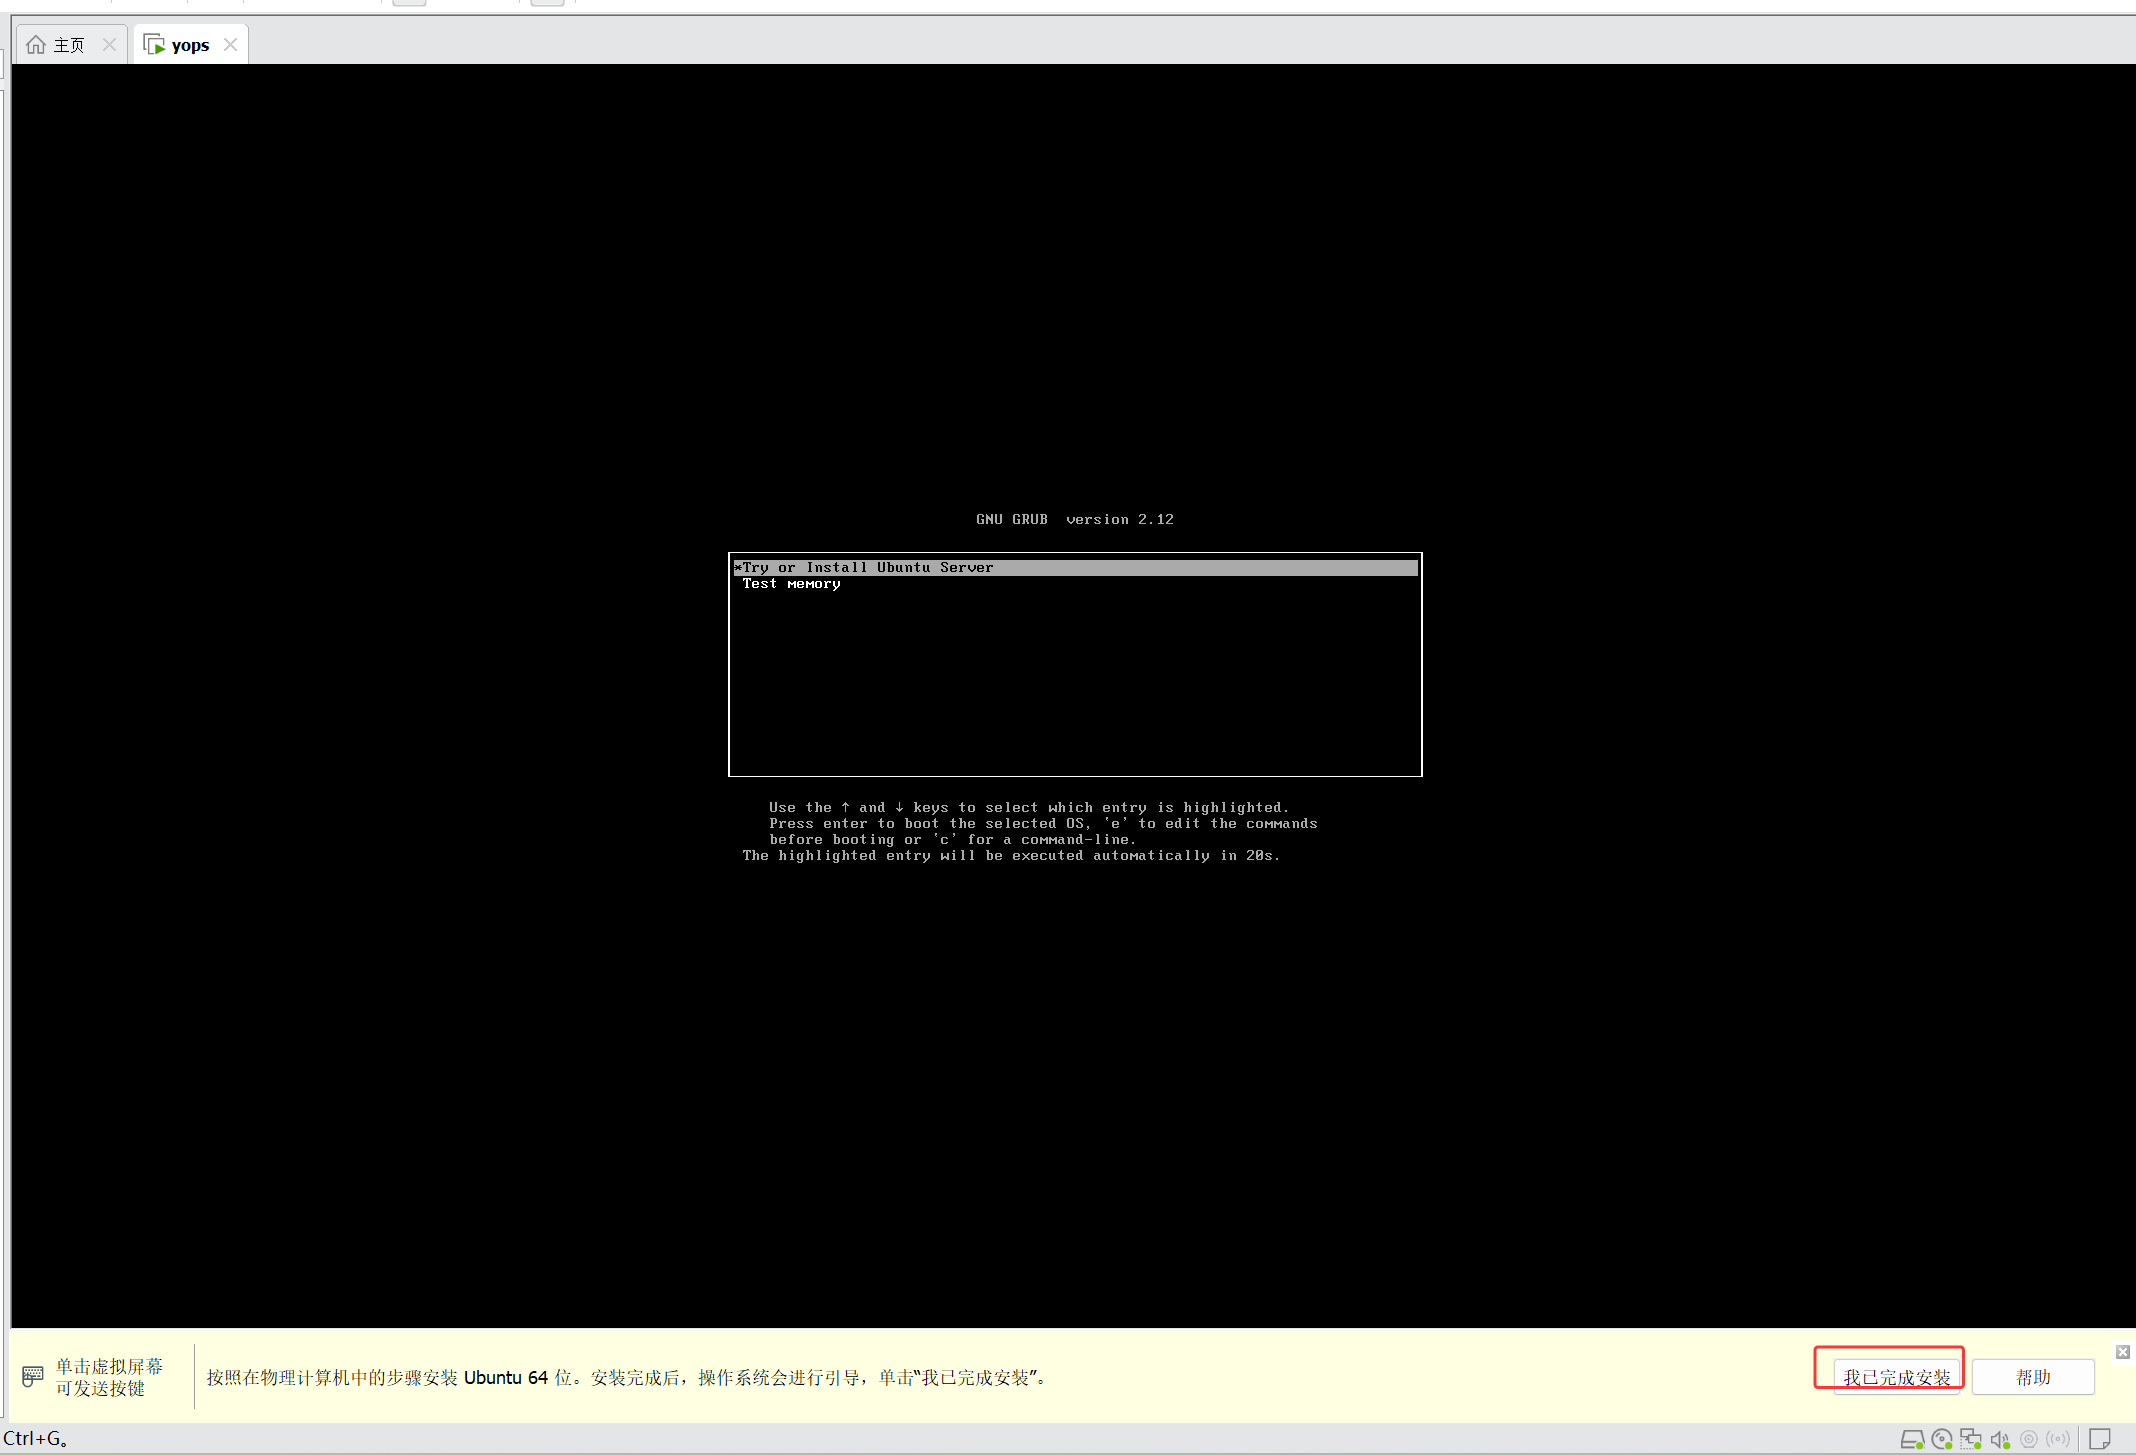Click the webcam device status icon
2136x1455 pixels.
coord(2029,1440)
